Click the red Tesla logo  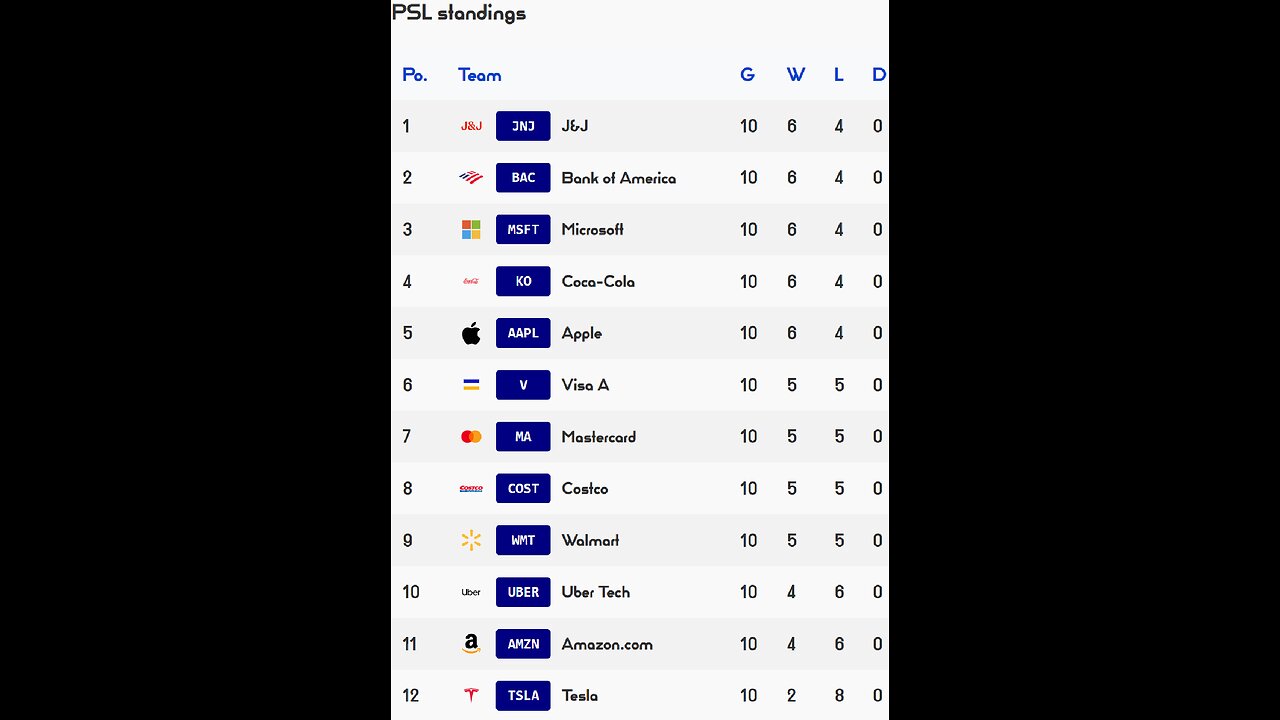tap(471, 696)
